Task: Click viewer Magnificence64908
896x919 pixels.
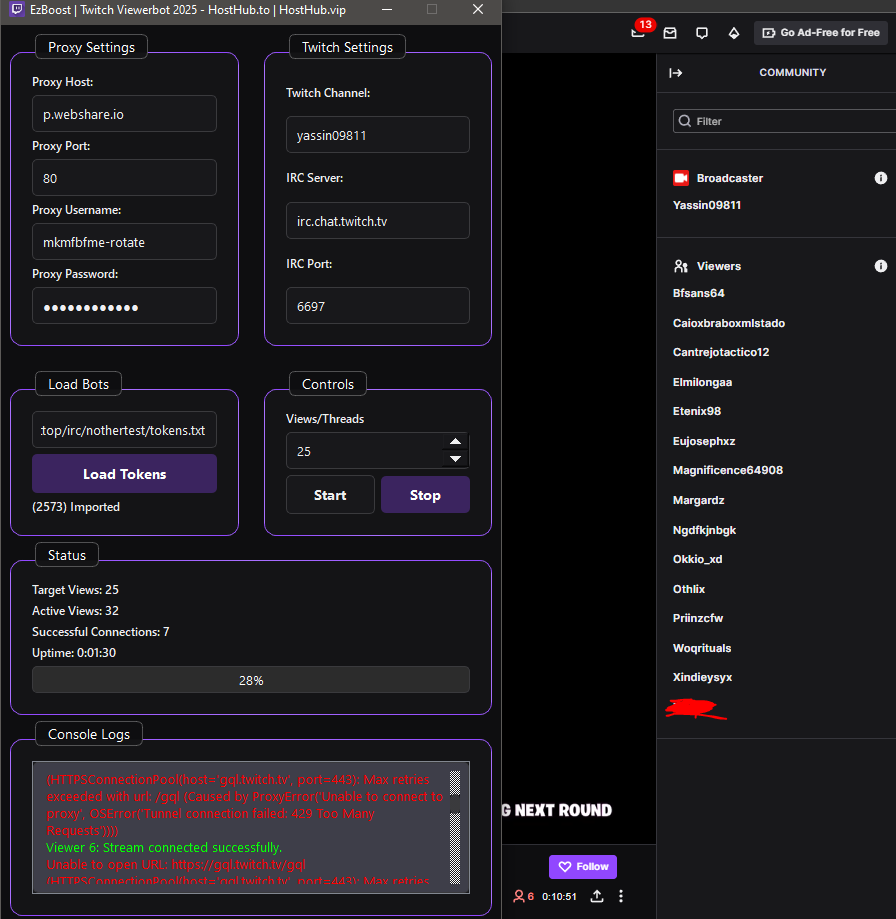Action: tap(728, 470)
